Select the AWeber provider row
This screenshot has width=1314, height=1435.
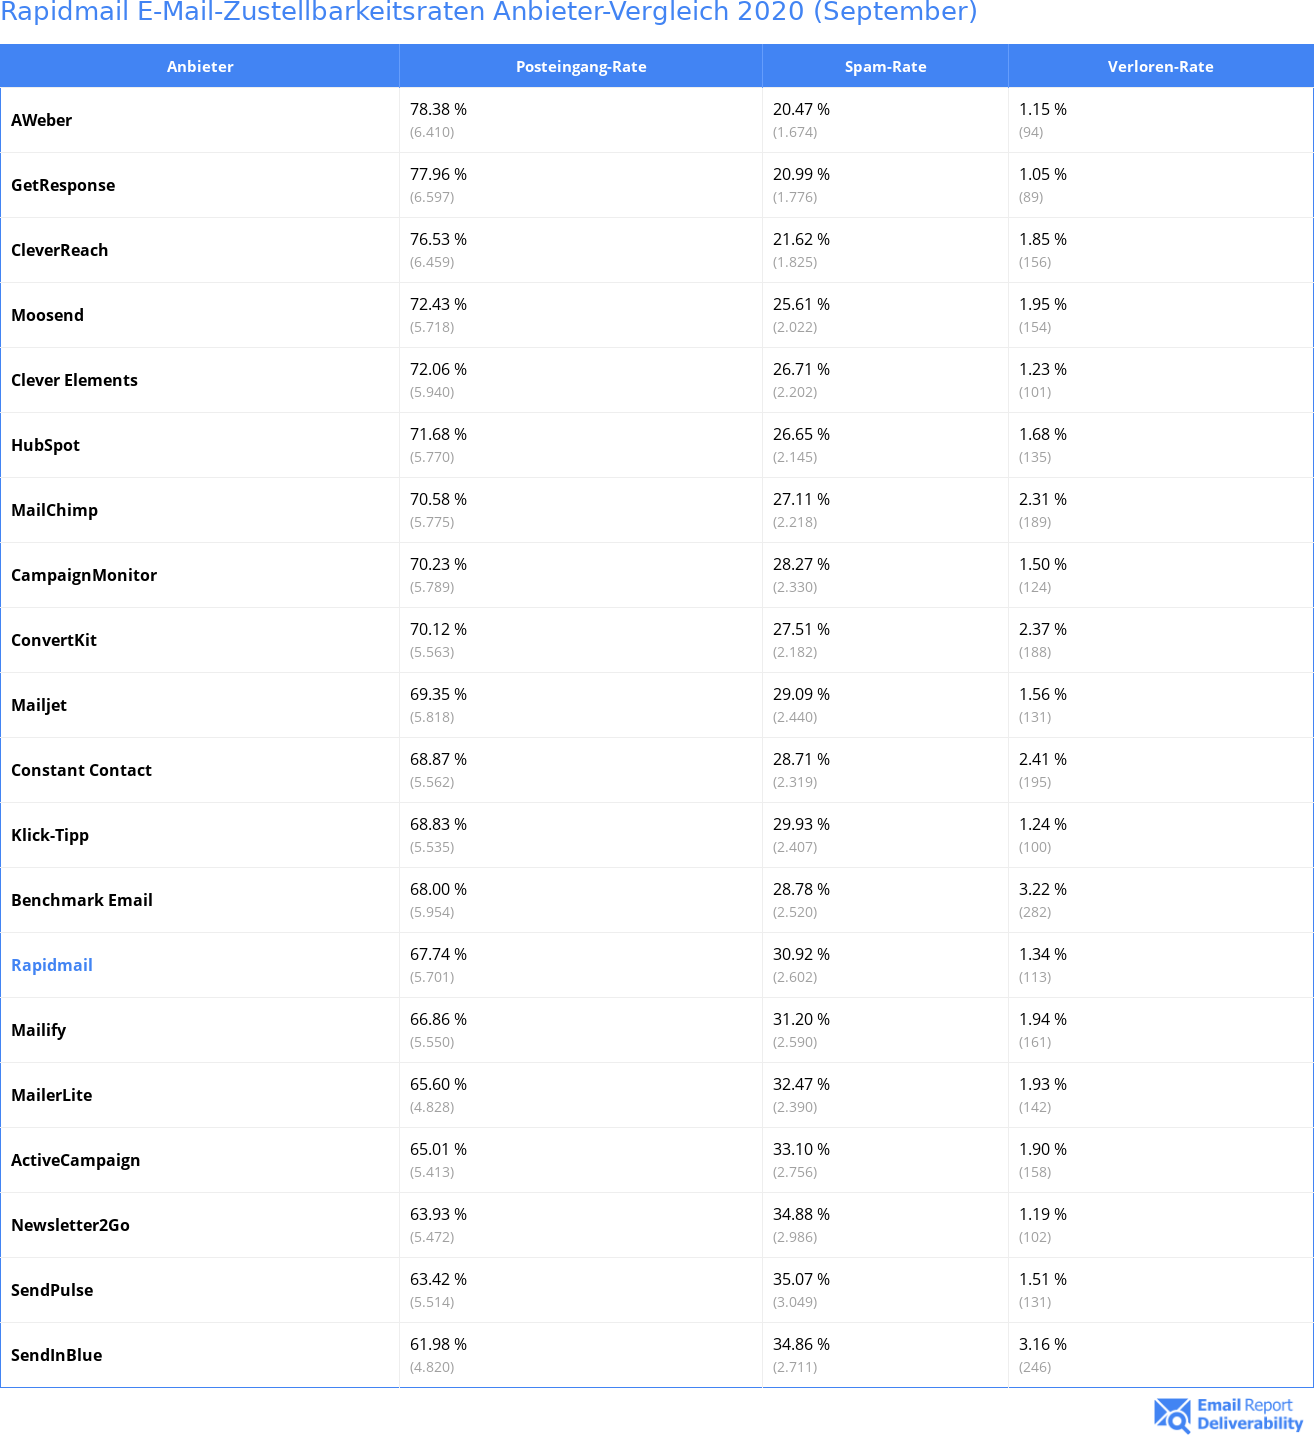point(42,120)
